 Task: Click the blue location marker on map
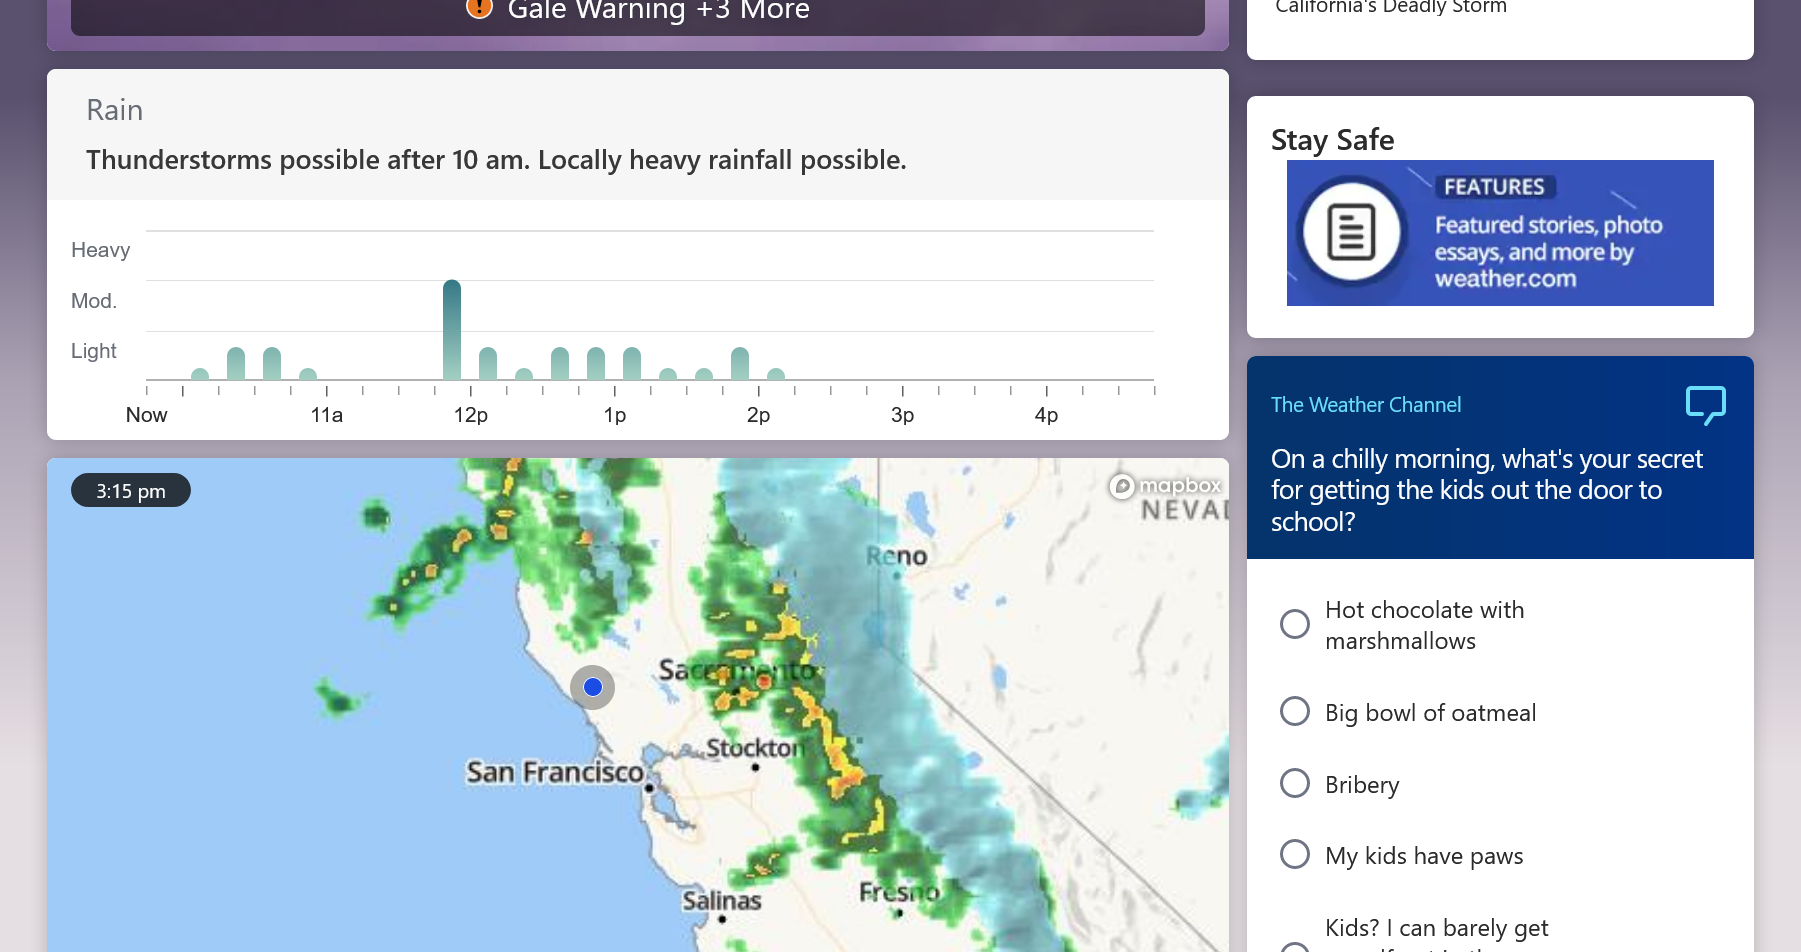pyautogui.click(x=593, y=687)
